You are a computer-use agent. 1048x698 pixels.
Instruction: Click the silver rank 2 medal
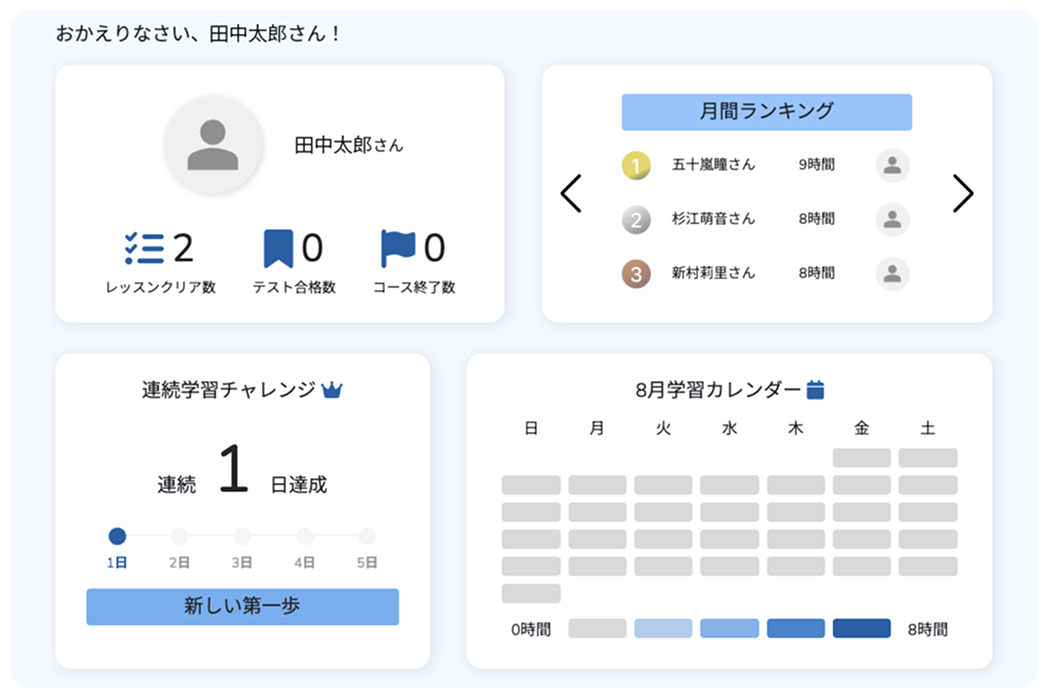[x=636, y=220]
